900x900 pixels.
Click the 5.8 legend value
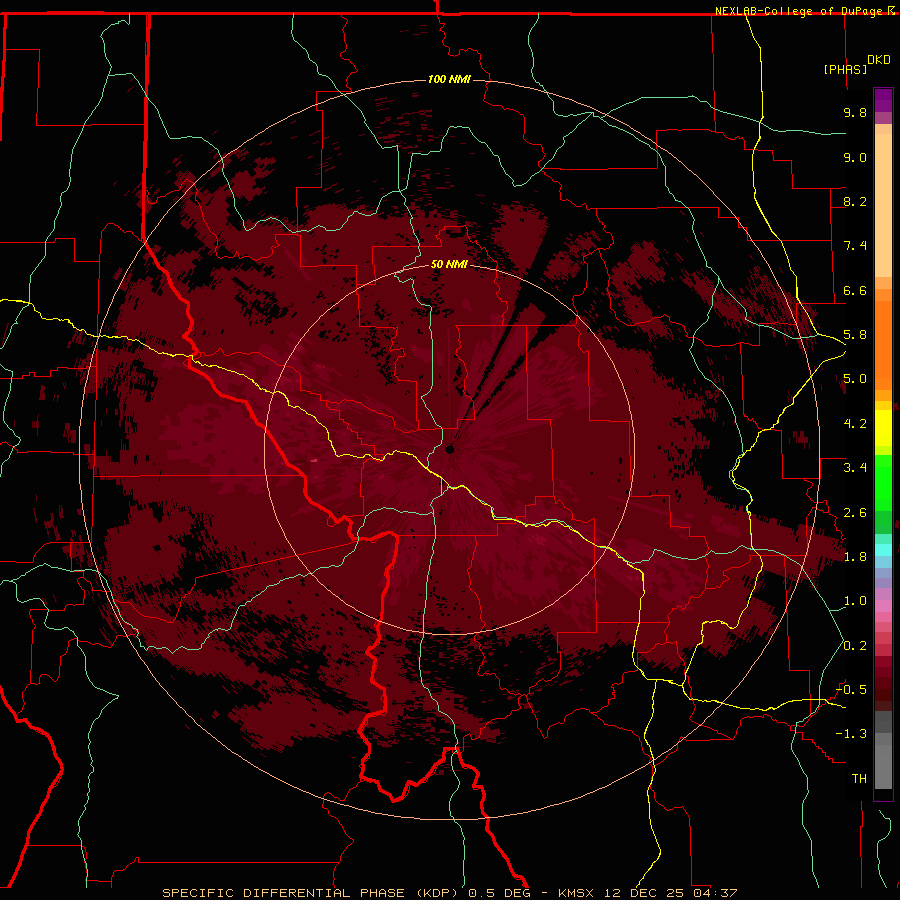[x=855, y=335]
